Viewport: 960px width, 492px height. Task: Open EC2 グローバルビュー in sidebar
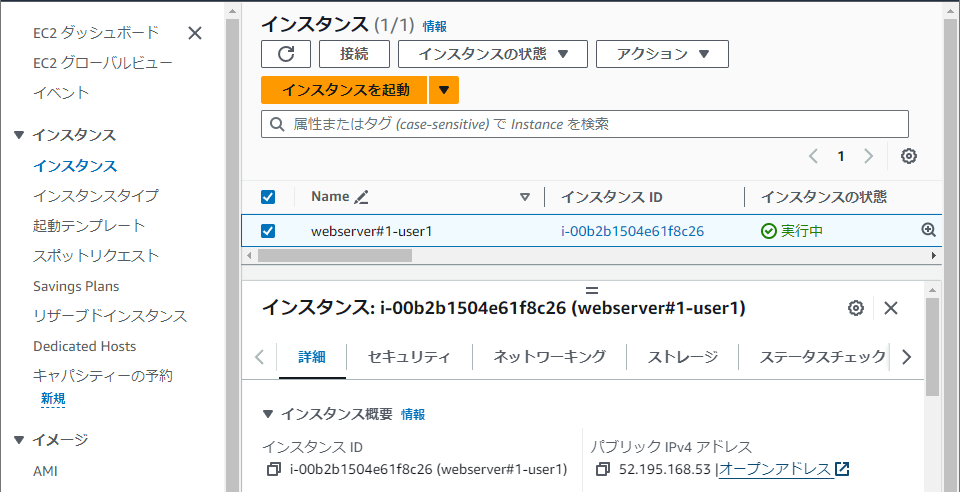pyautogui.click(x=103, y=63)
